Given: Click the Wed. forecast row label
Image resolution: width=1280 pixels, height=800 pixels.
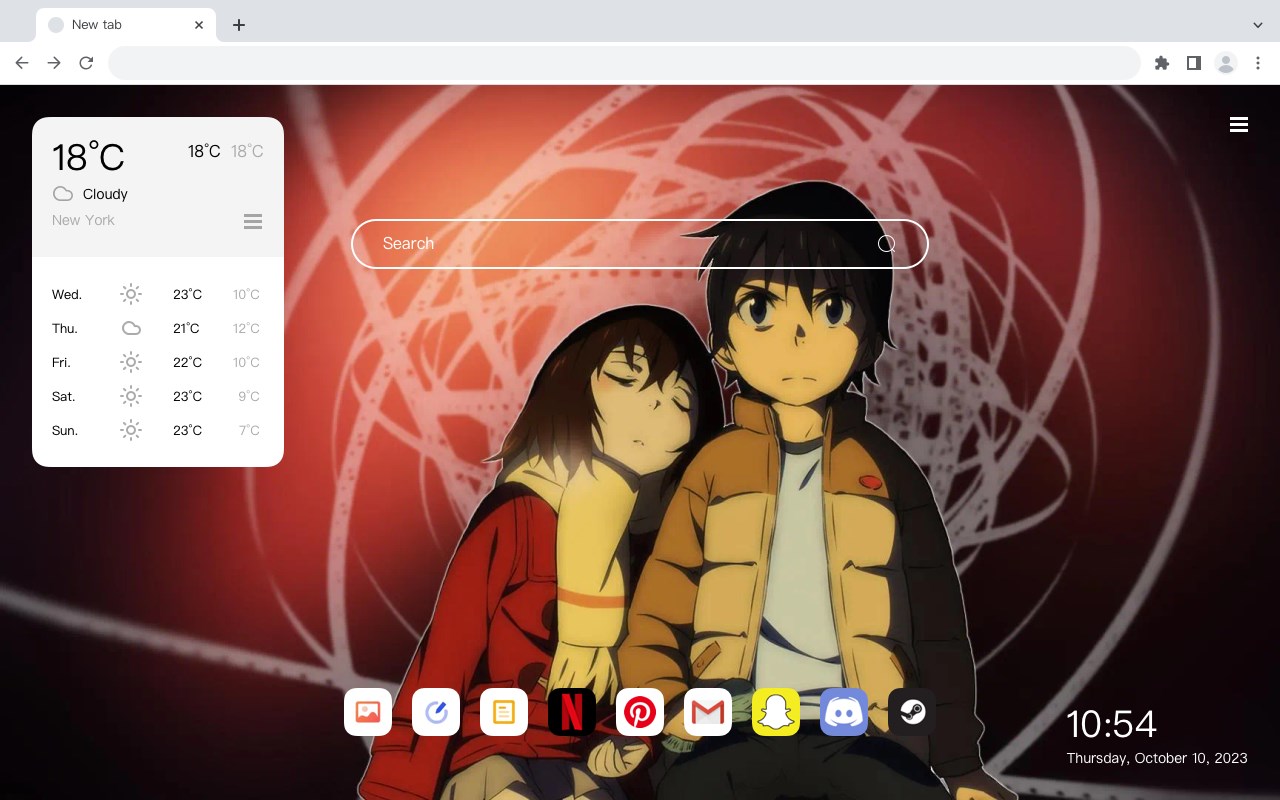Looking at the screenshot, I should (x=67, y=294).
